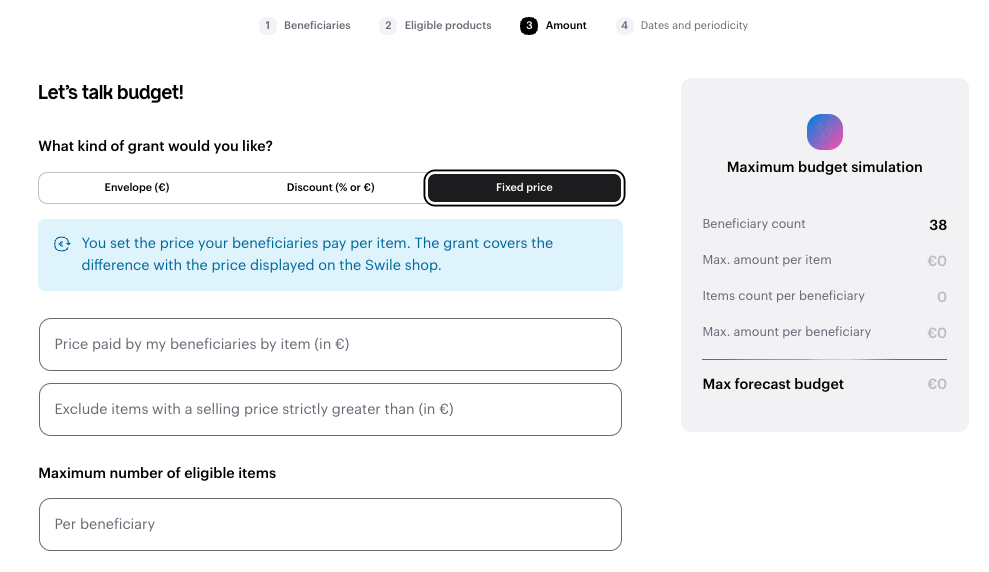Click the gradient Swile simulation icon
Screen dimensions: 989x572
coord(824,132)
